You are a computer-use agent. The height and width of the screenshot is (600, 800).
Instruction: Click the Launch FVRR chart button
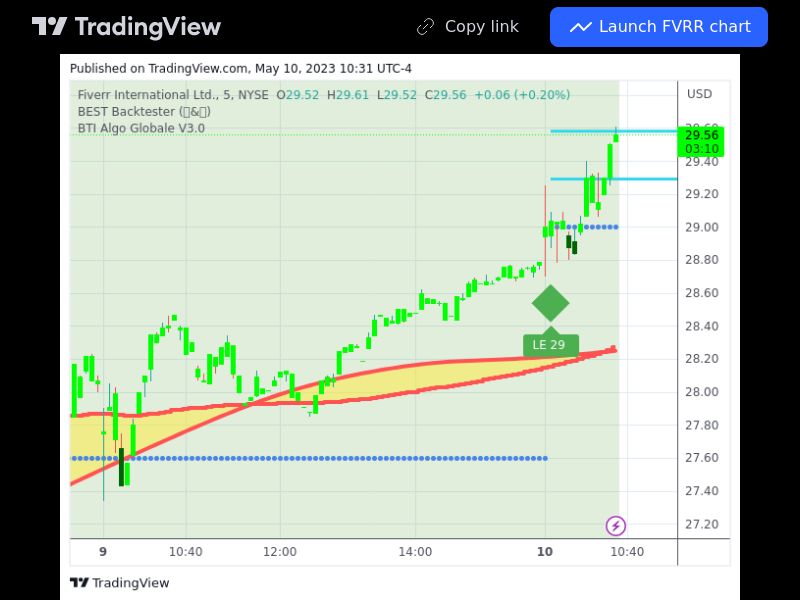659,27
